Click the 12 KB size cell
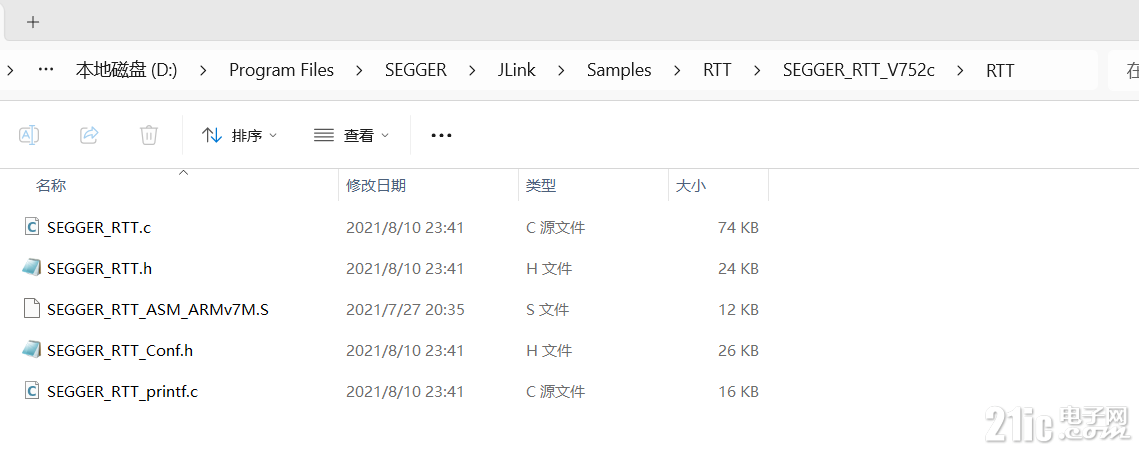Screen dimensions: 1139x449 (738, 310)
